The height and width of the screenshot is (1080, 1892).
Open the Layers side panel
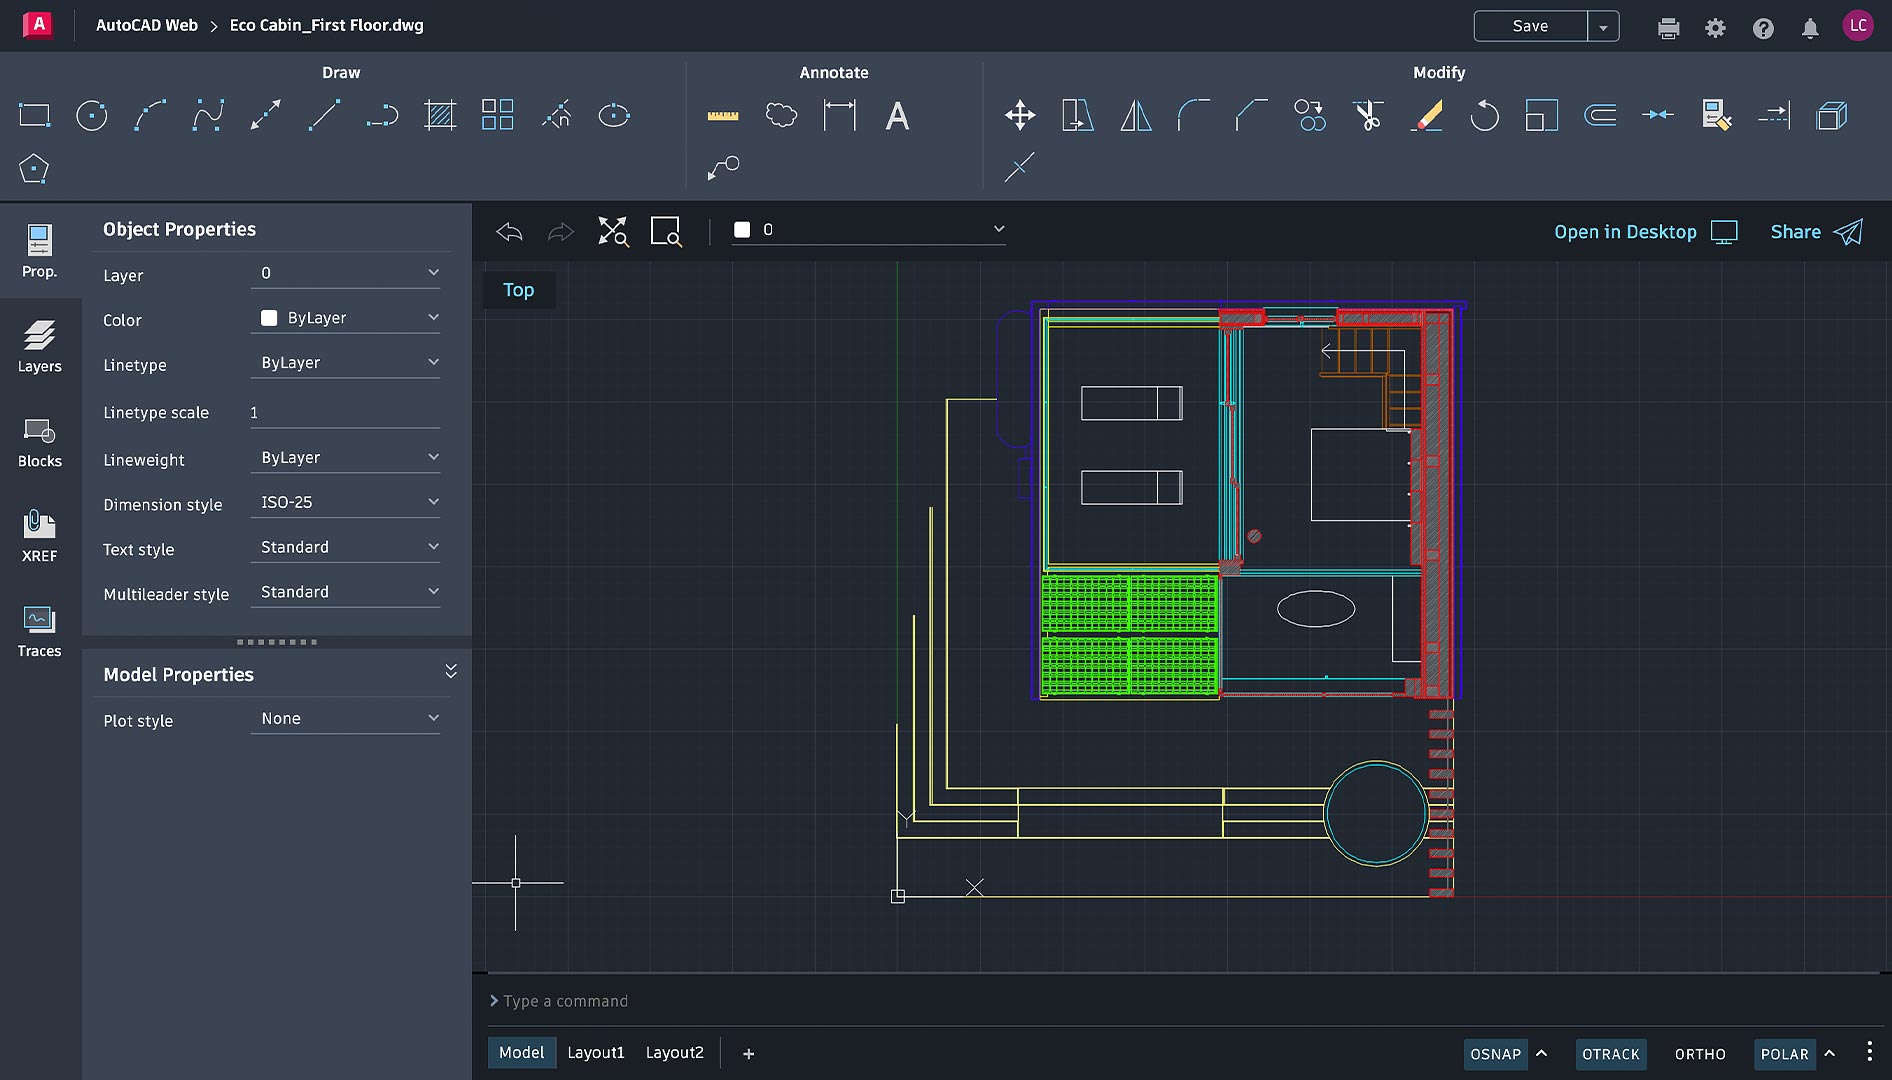(40, 346)
